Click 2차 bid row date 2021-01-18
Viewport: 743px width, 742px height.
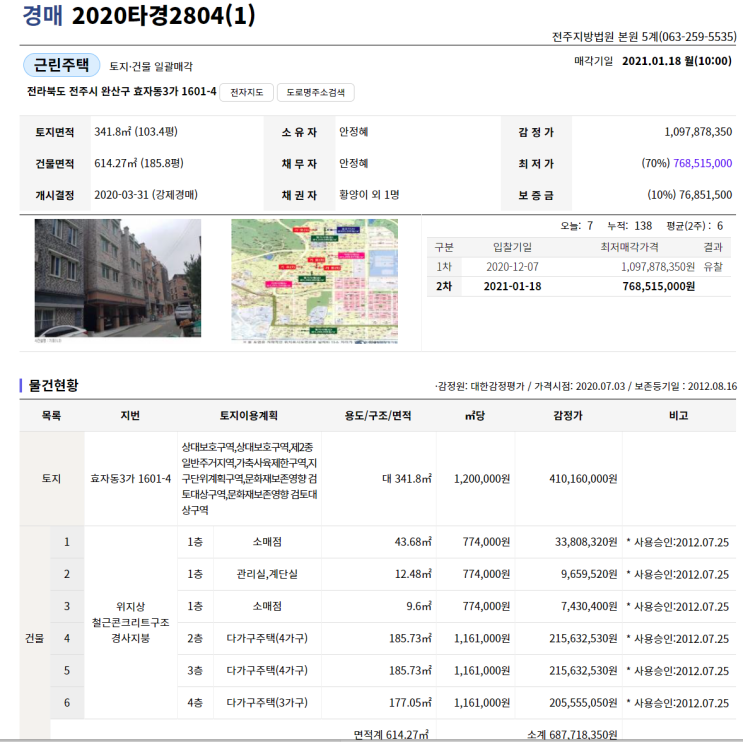click(512, 286)
